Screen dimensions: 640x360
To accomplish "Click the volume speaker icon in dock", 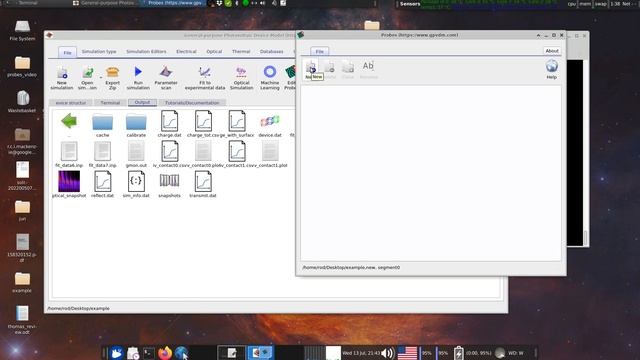I will point(387,353).
